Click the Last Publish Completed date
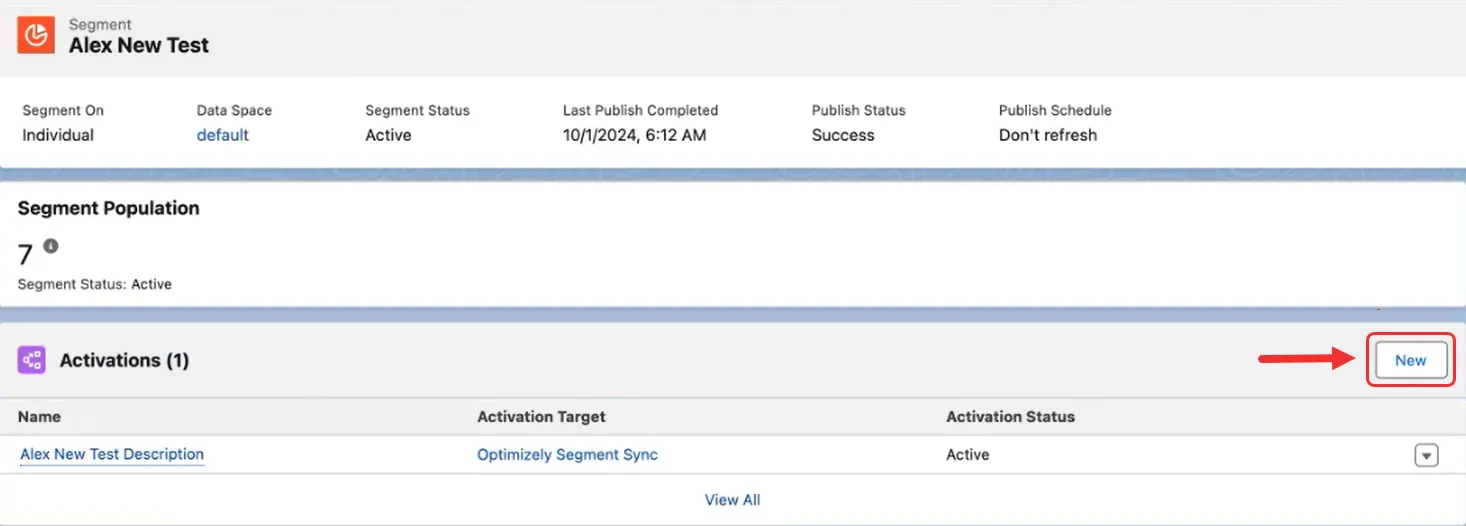 (635, 135)
